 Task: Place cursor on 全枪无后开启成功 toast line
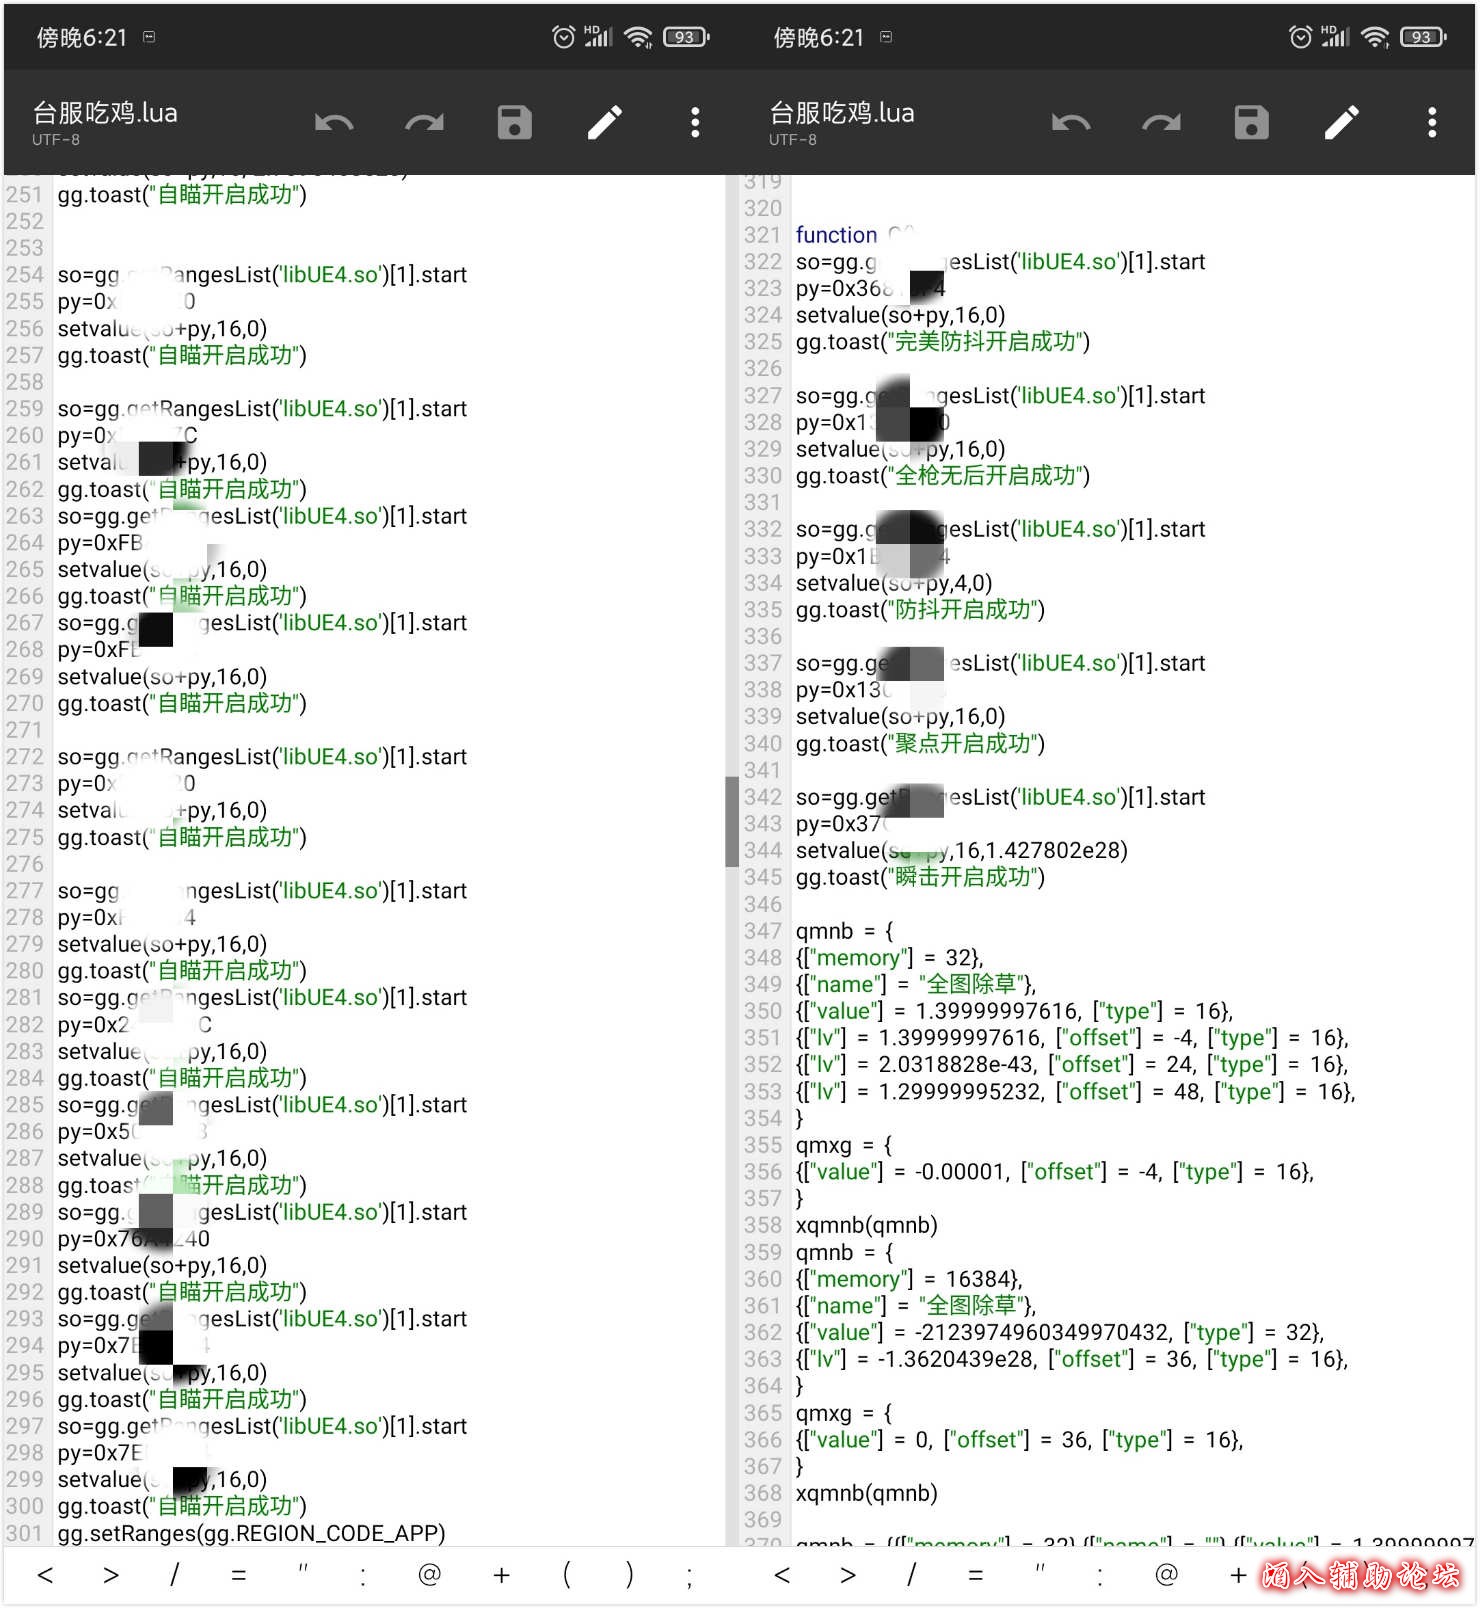point(943,476)
